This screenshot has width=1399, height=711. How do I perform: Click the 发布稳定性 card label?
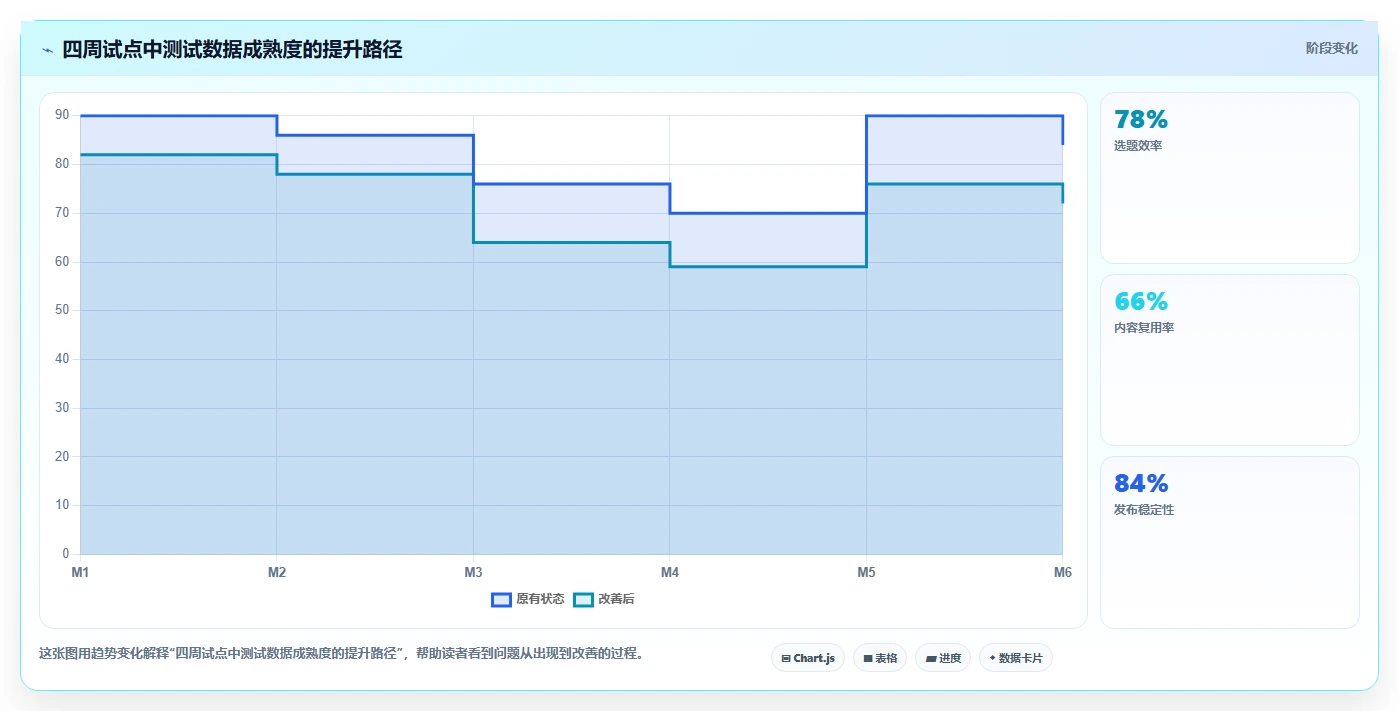(1144, 510)
